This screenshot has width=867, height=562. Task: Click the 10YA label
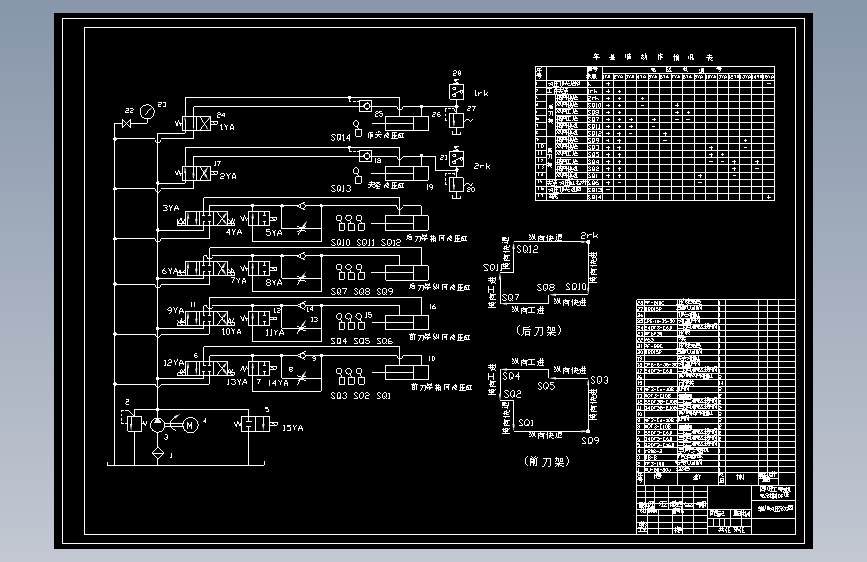coord(232,332)
